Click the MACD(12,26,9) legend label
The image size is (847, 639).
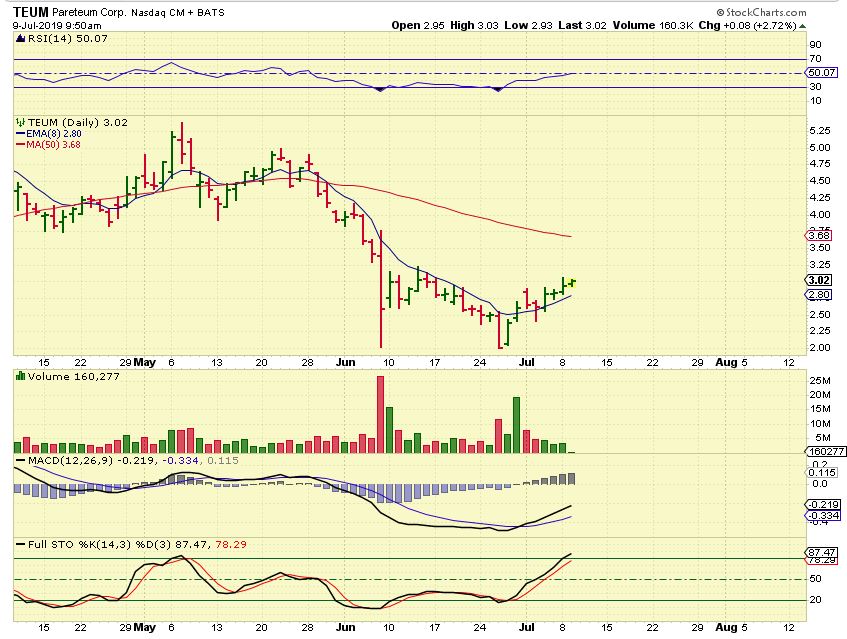click(71, 460)
